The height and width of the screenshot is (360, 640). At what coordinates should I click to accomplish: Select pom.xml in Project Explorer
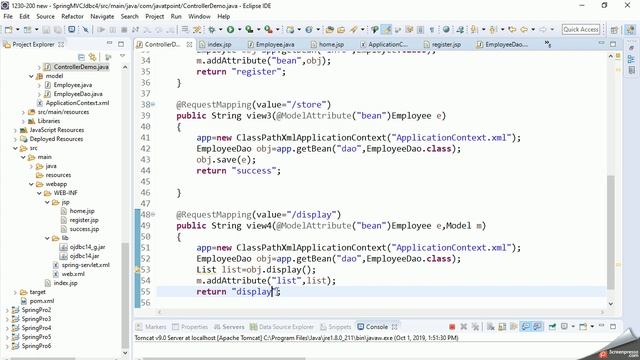coord(42,301)
